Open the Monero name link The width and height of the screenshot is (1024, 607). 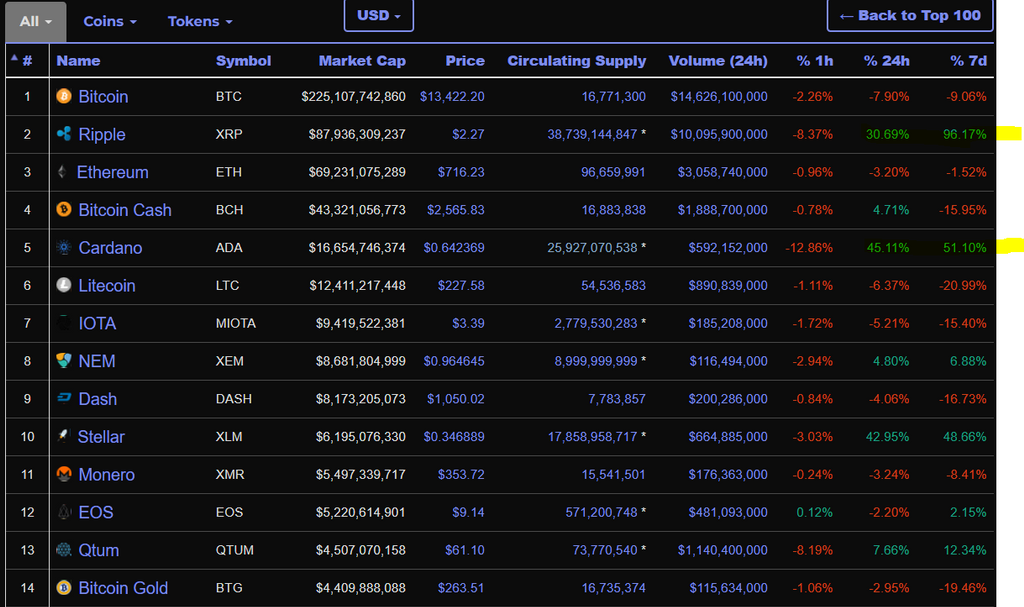click(x=106, y=475)
